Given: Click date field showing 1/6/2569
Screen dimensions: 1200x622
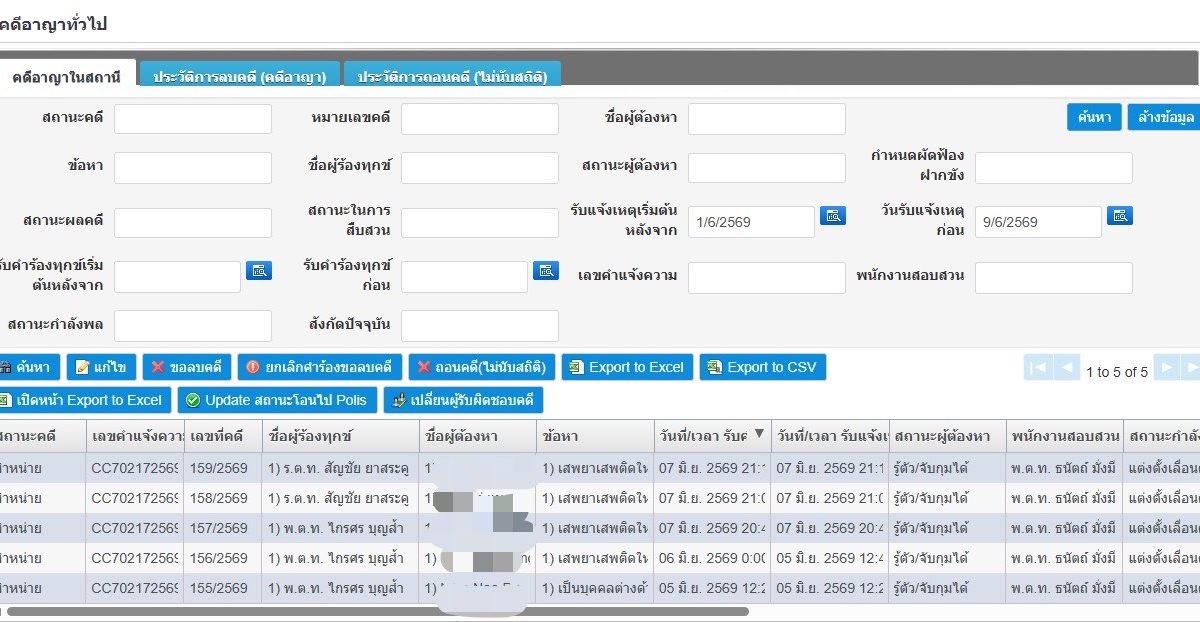Looking at the screenshot, I should pos(751,222).
